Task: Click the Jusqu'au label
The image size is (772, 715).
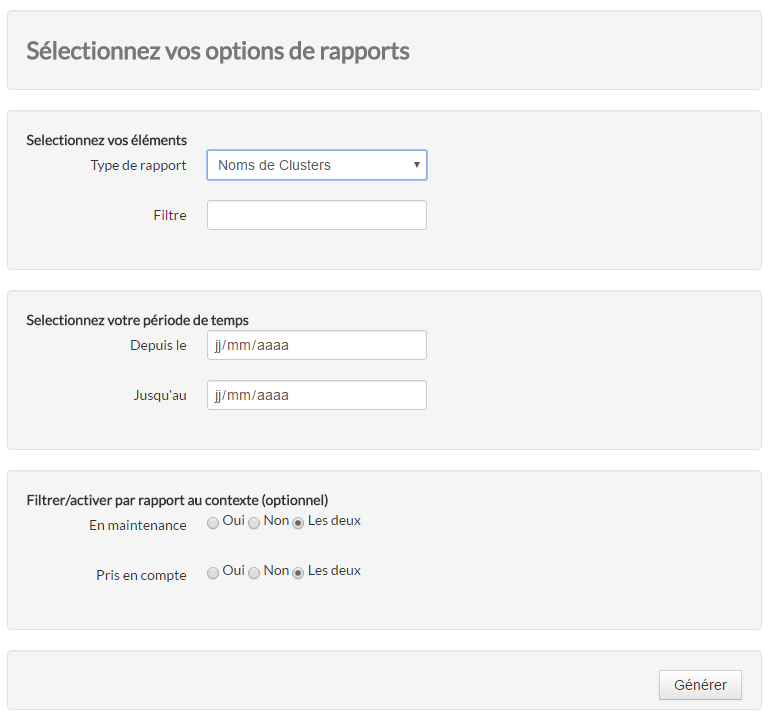Action: tap(159, 395)
